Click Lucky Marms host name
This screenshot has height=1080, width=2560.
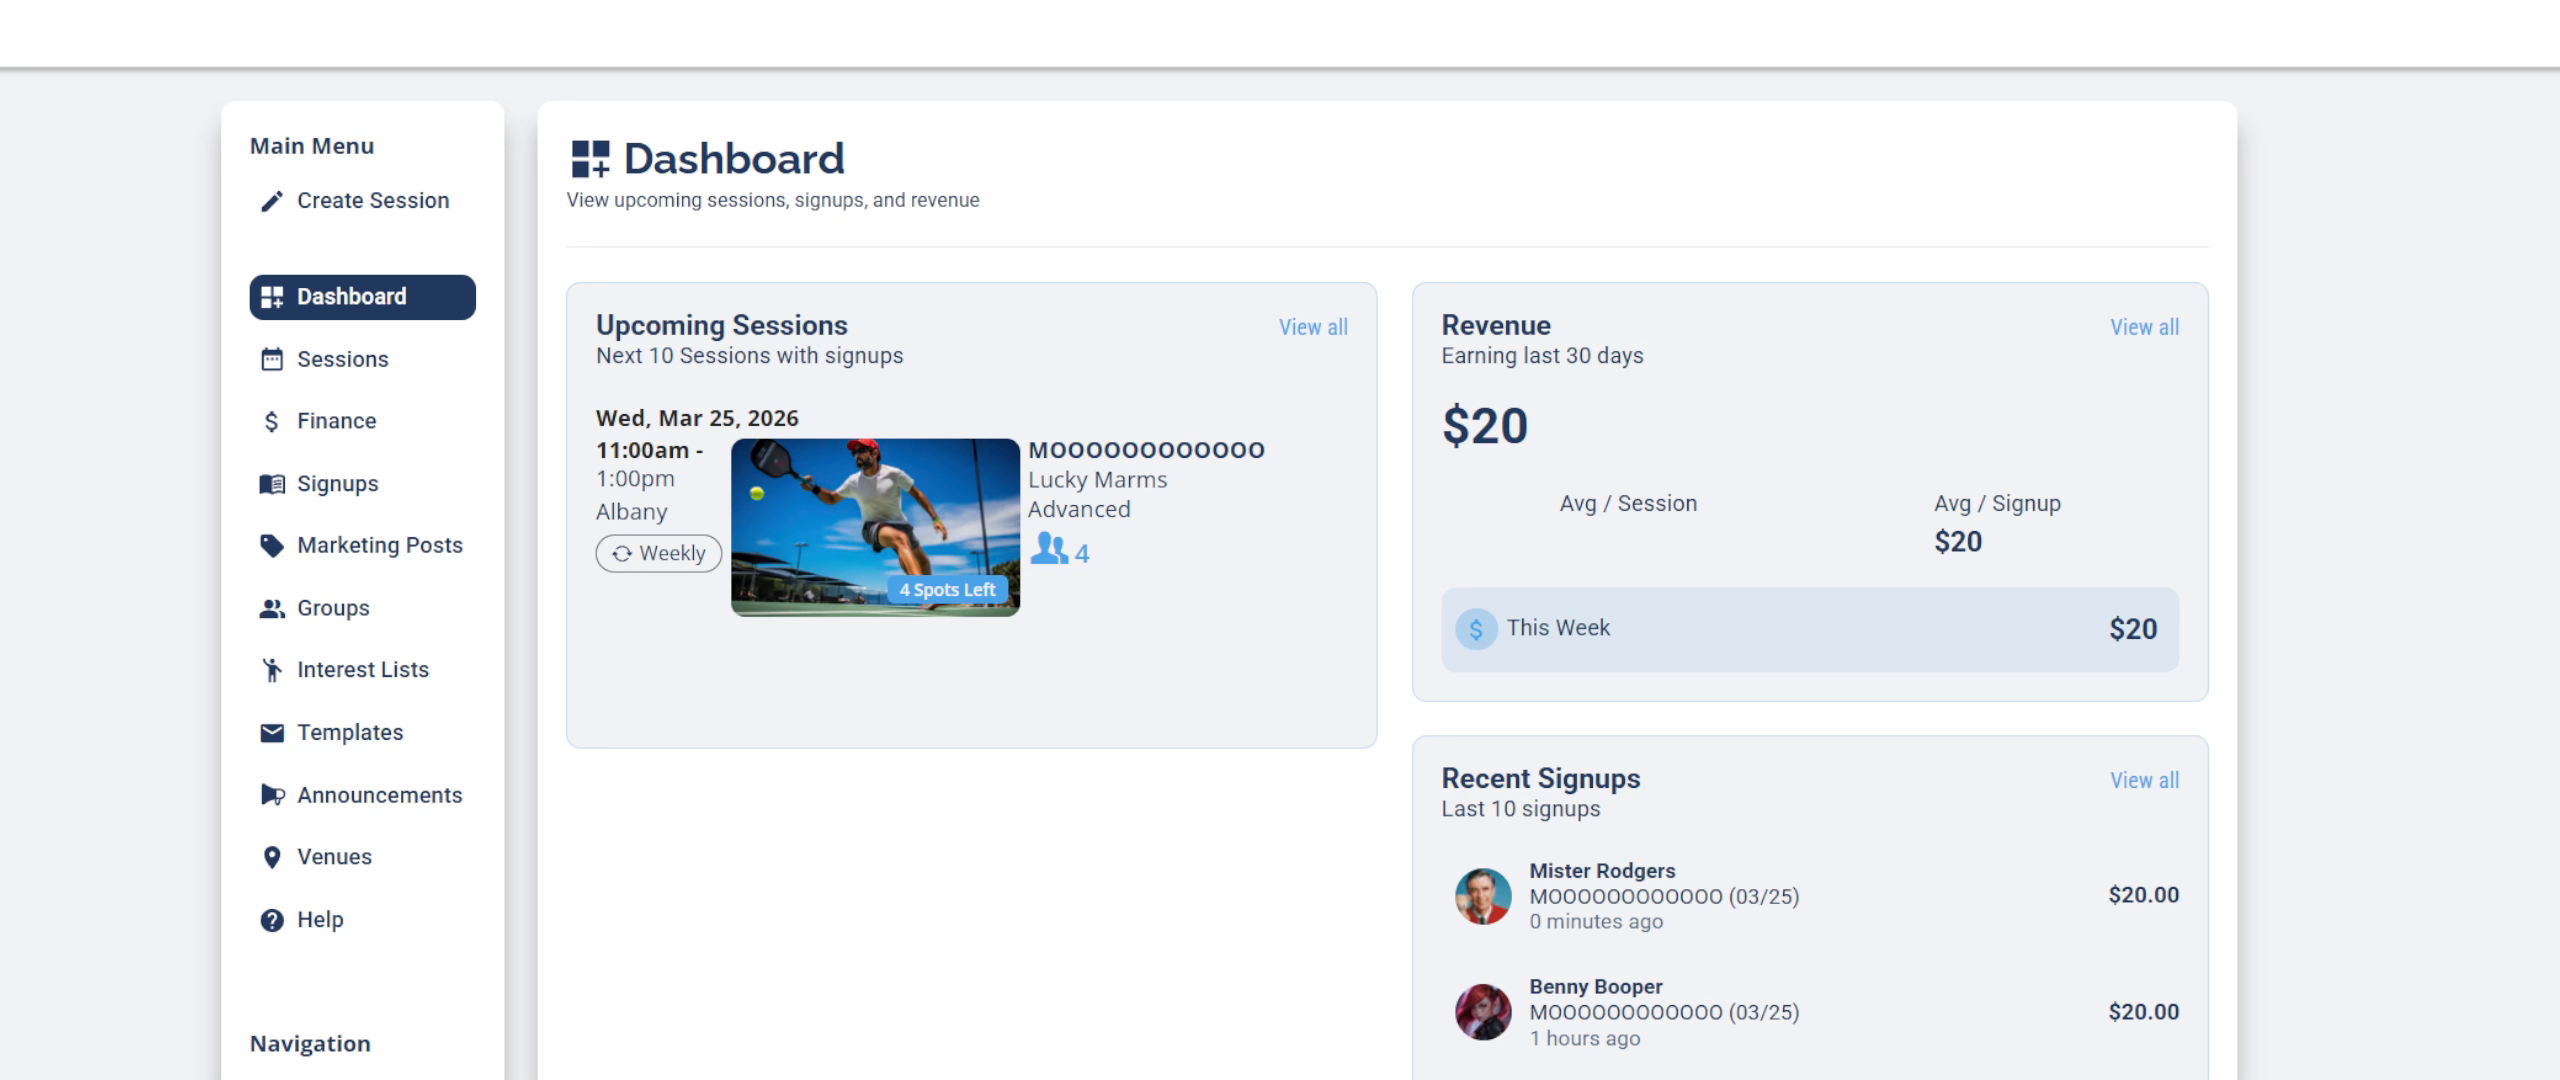(x=1098, y=480)
